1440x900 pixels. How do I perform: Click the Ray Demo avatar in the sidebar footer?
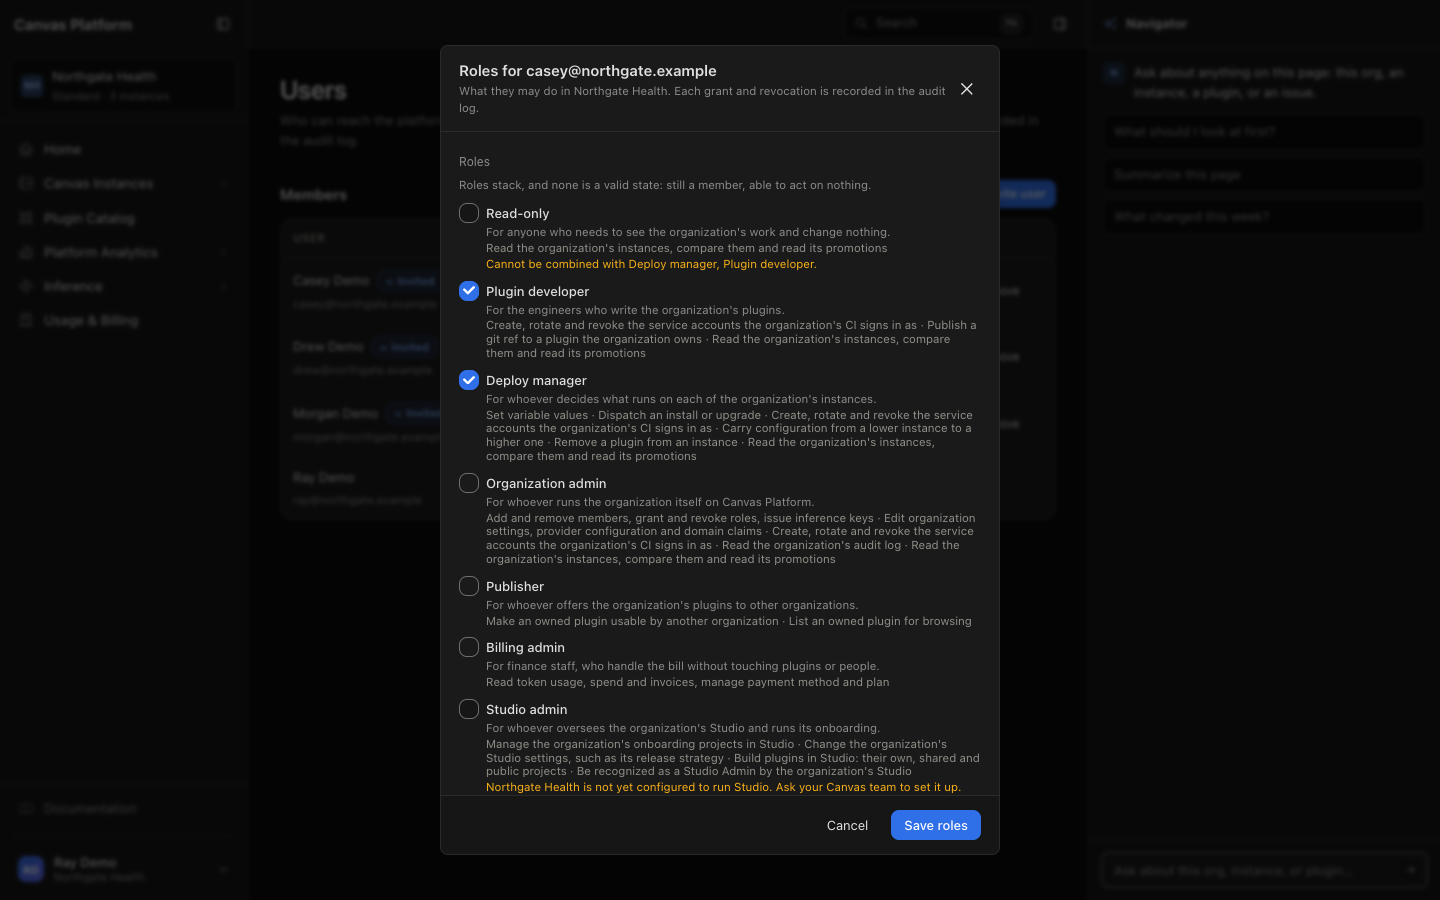pyautogui.click(x=31, y=869)
